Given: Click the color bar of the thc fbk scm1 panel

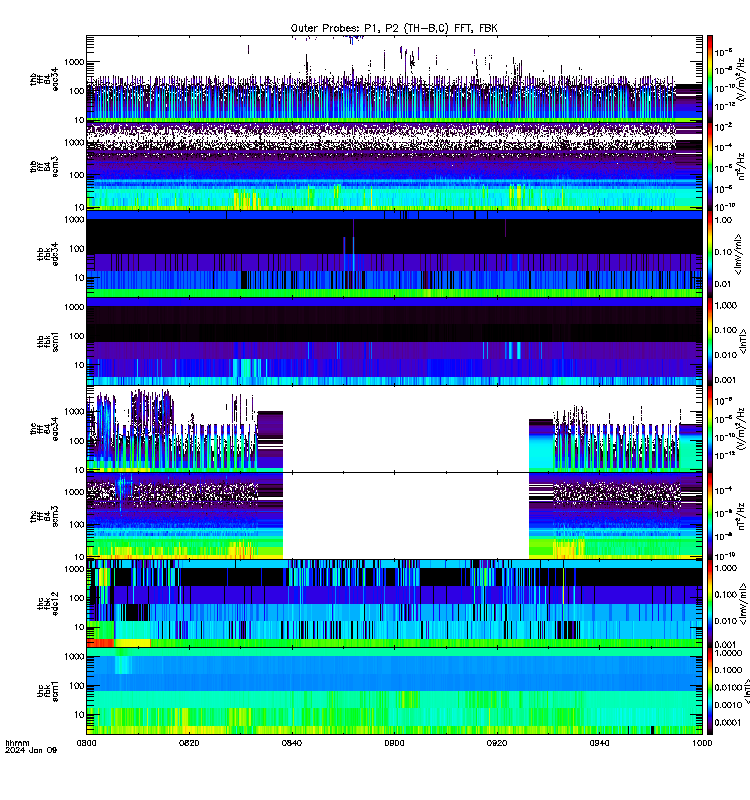Looking at the screenshot, I should [x=709, y=691].
